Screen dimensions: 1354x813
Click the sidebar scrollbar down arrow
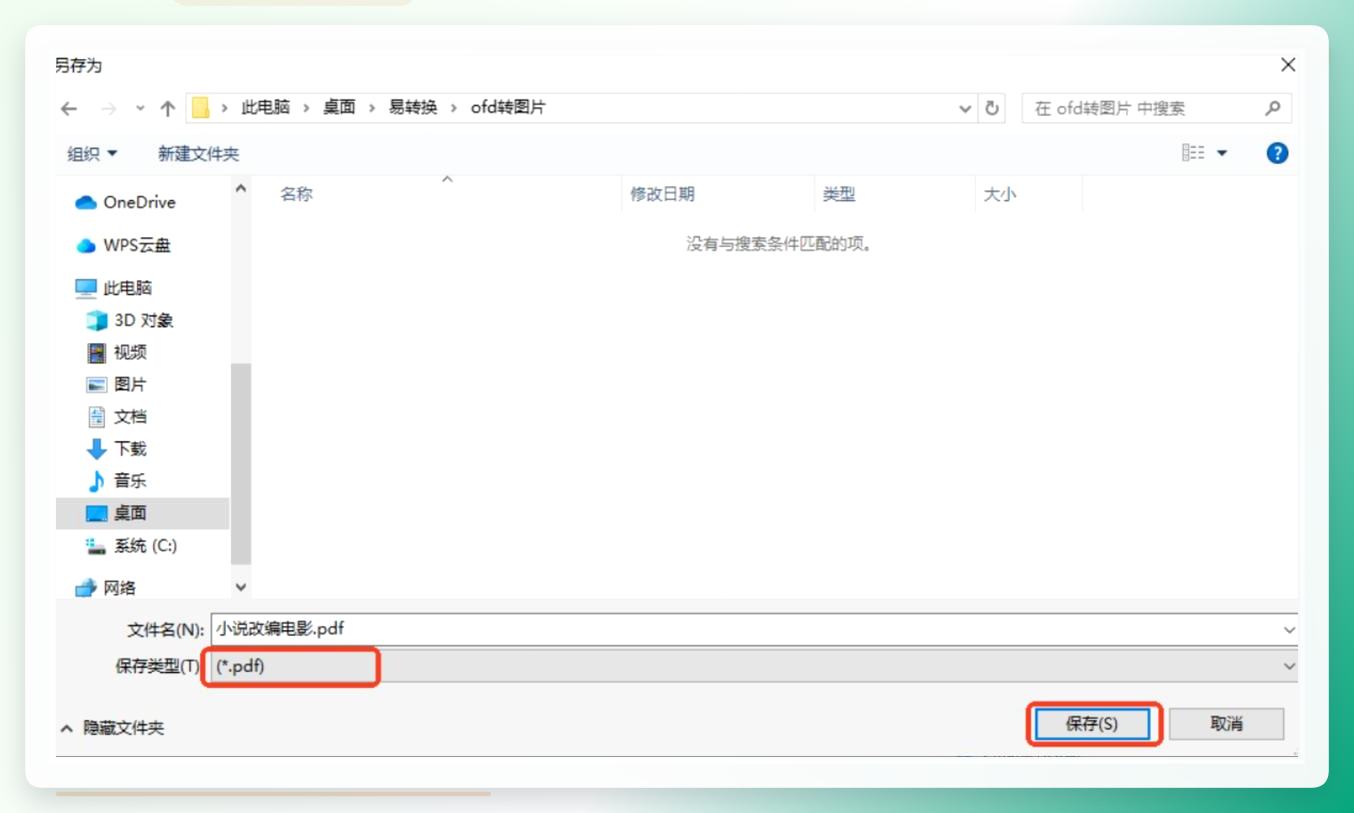[241, 587]
